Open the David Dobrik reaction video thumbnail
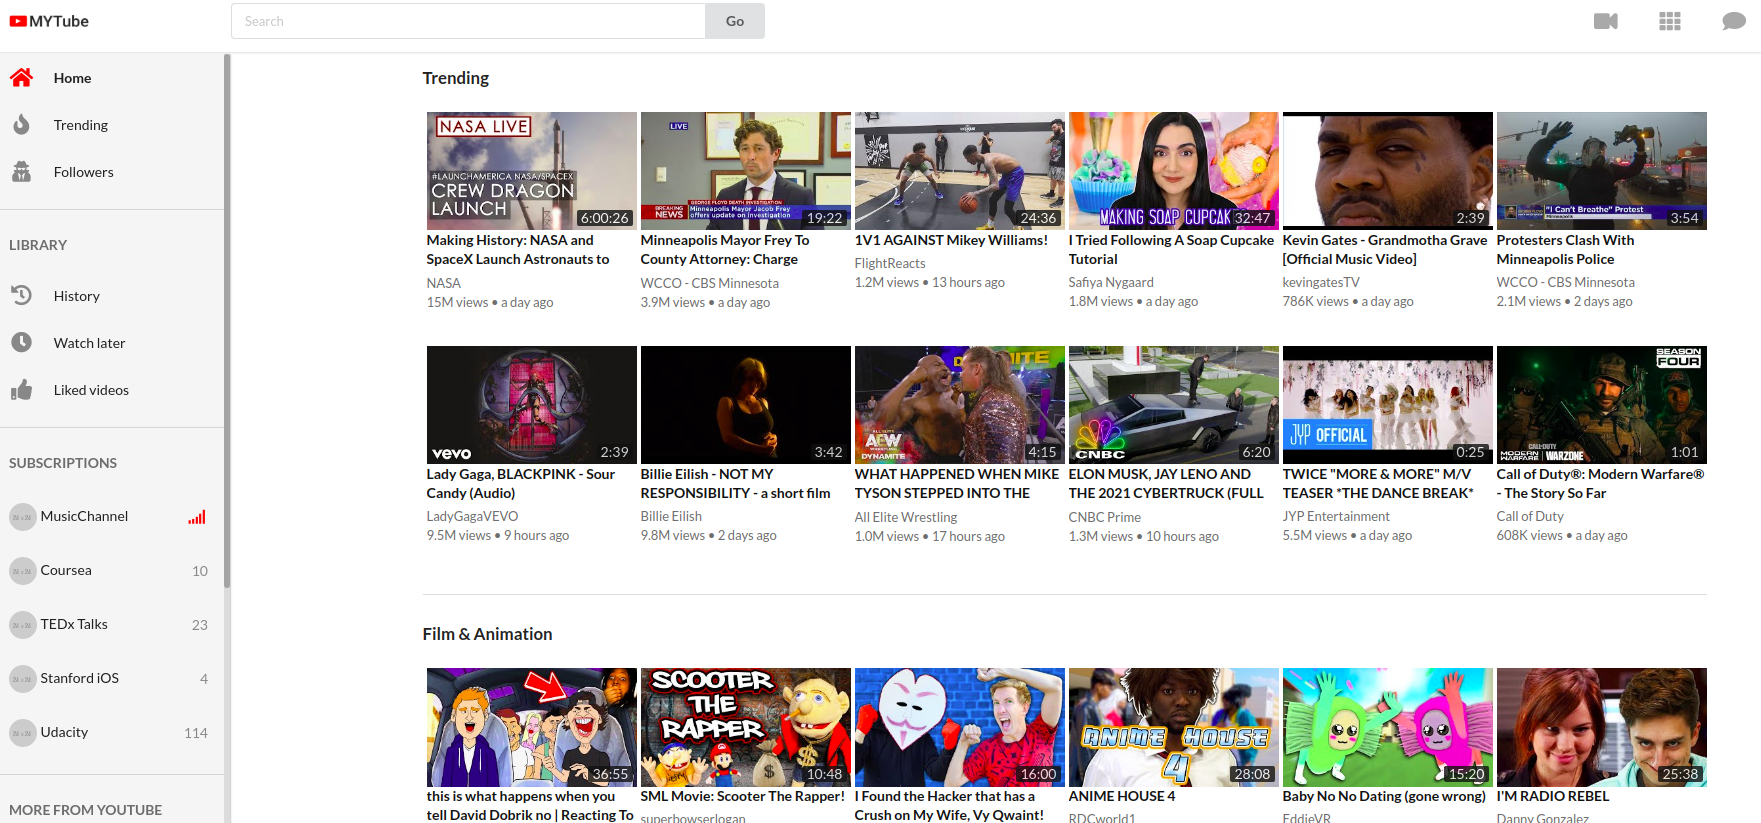Screen dimensions: 1761x823 coord(532,727)
